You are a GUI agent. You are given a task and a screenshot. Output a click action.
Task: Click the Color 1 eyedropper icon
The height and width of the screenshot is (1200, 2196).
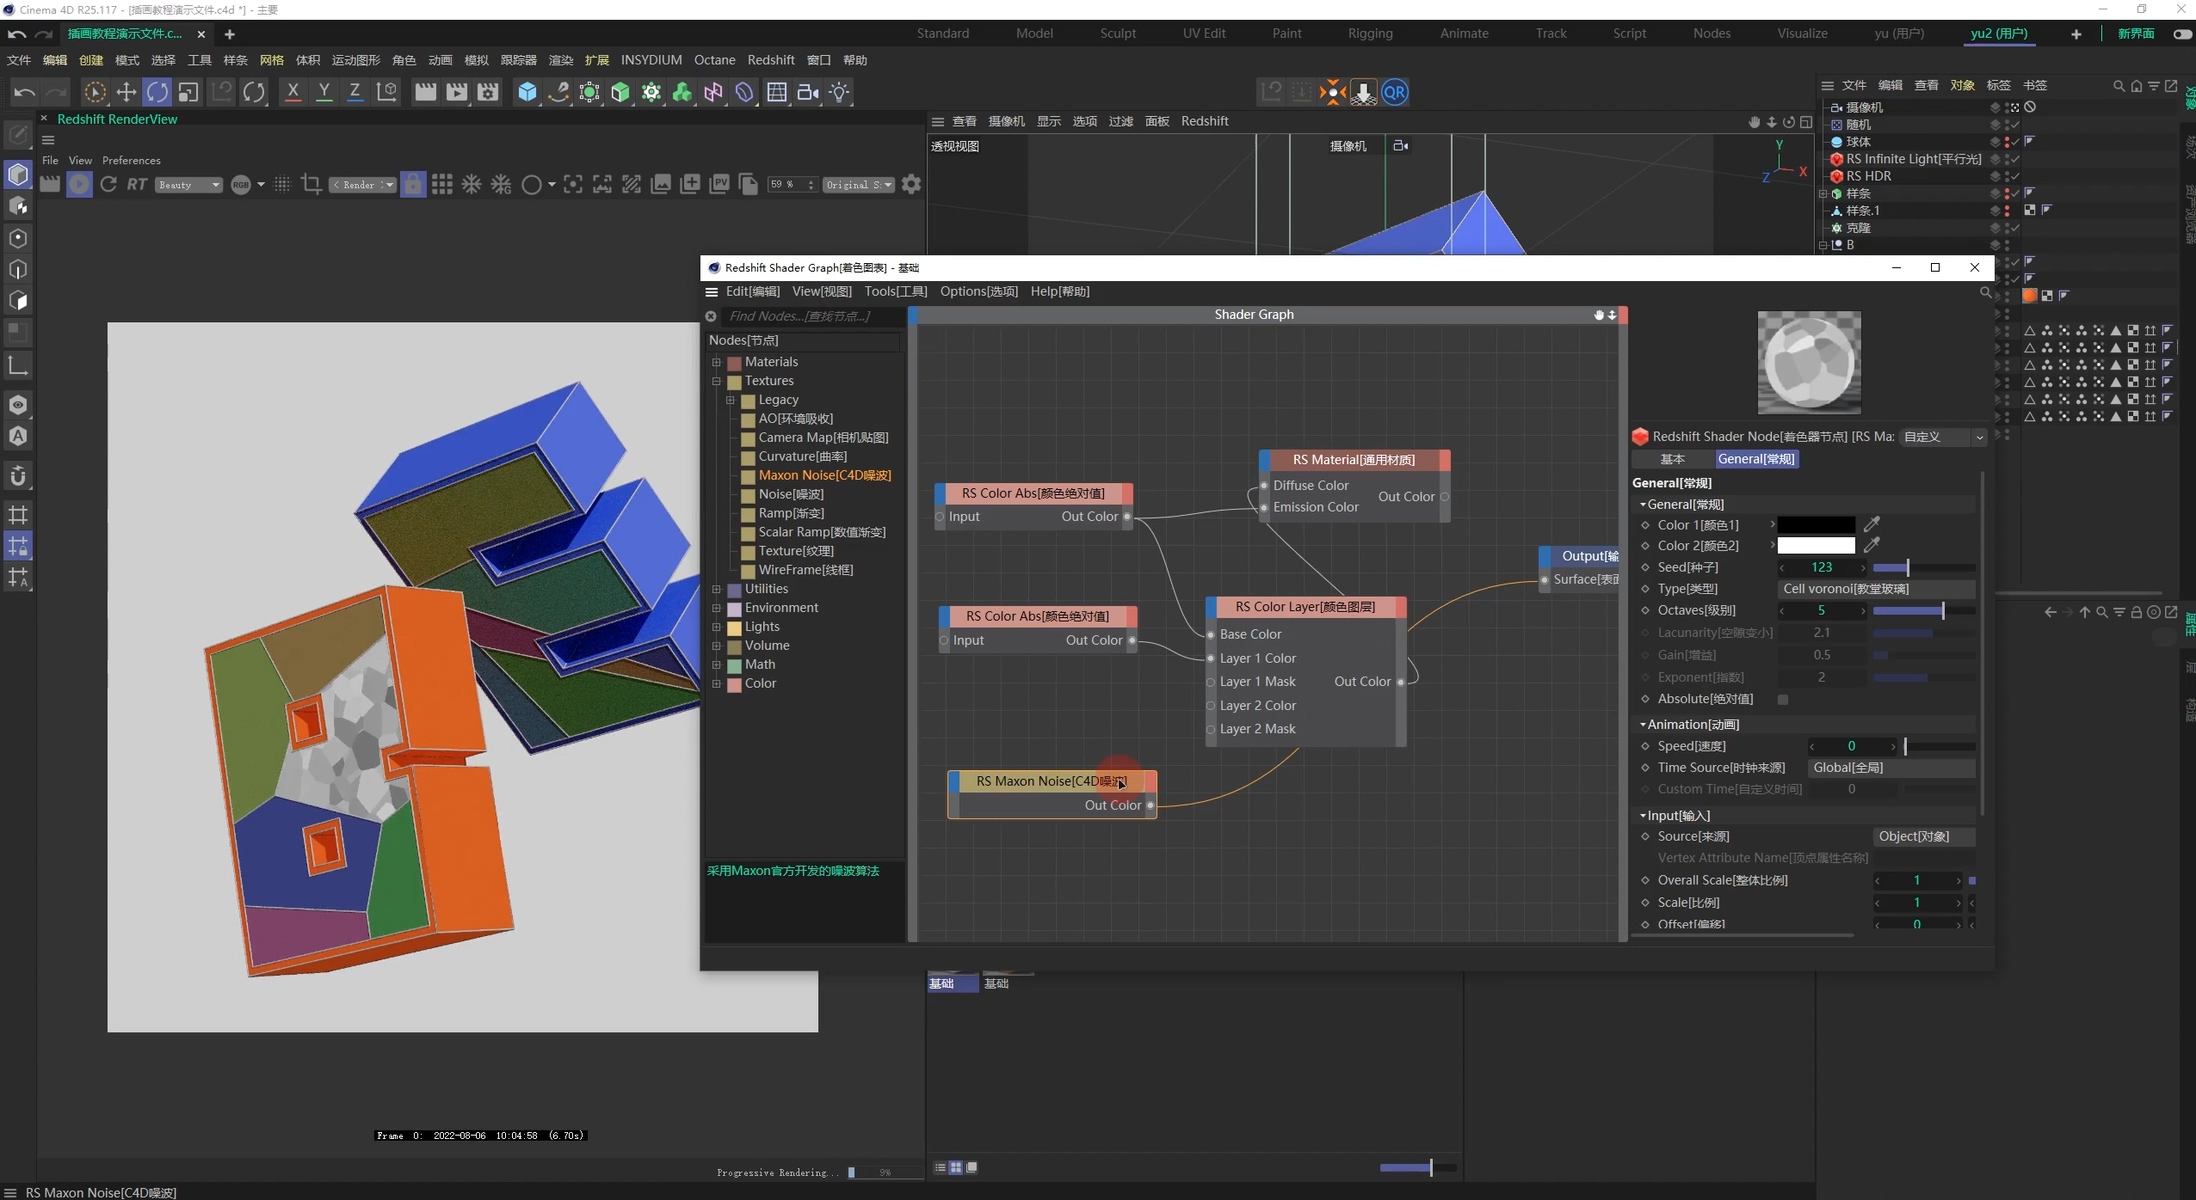click(1871, 524)
